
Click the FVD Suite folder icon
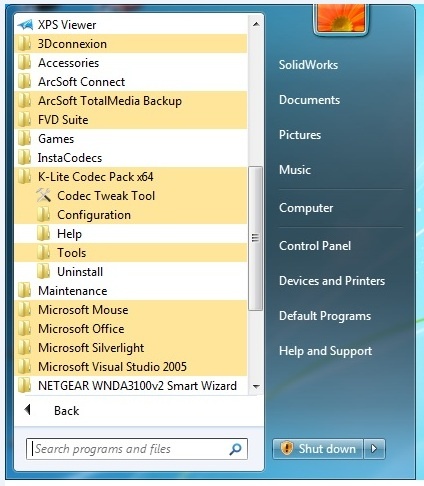25,120
